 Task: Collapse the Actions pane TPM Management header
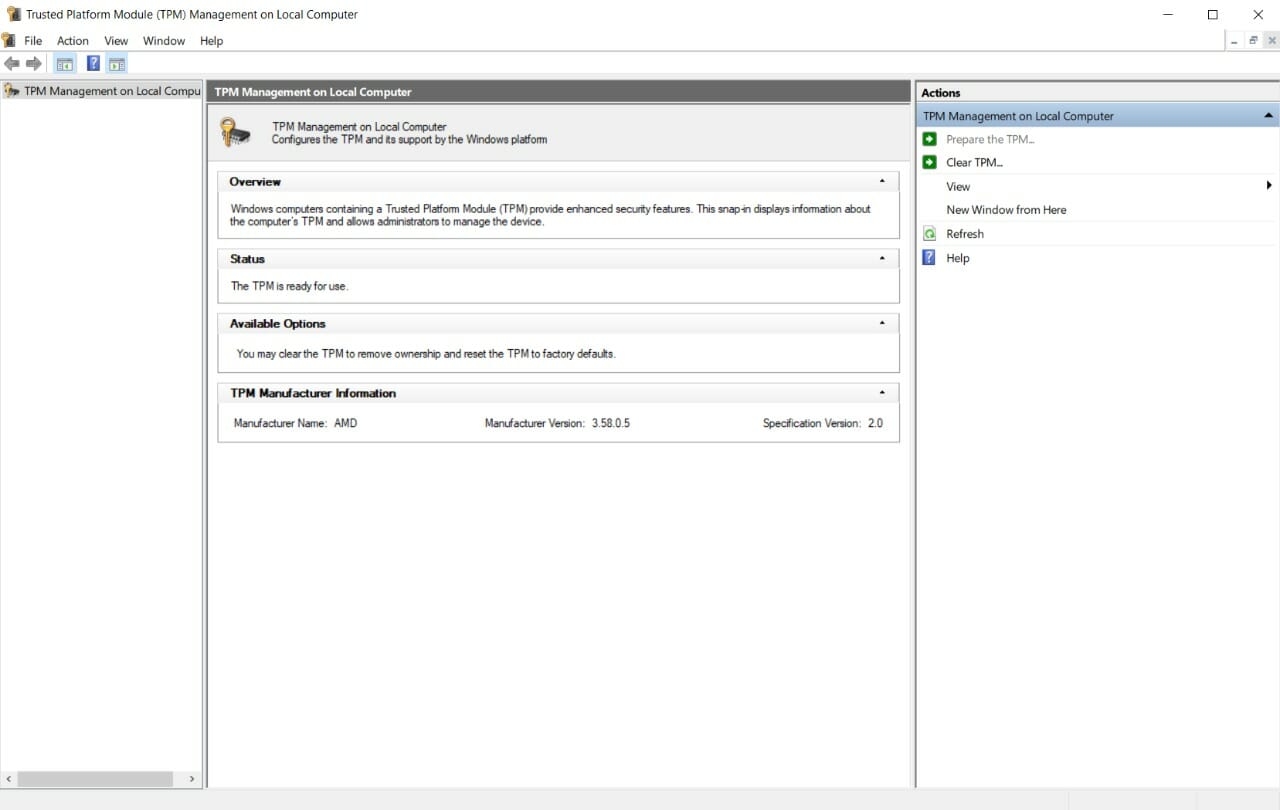(x=1268, y=116)
